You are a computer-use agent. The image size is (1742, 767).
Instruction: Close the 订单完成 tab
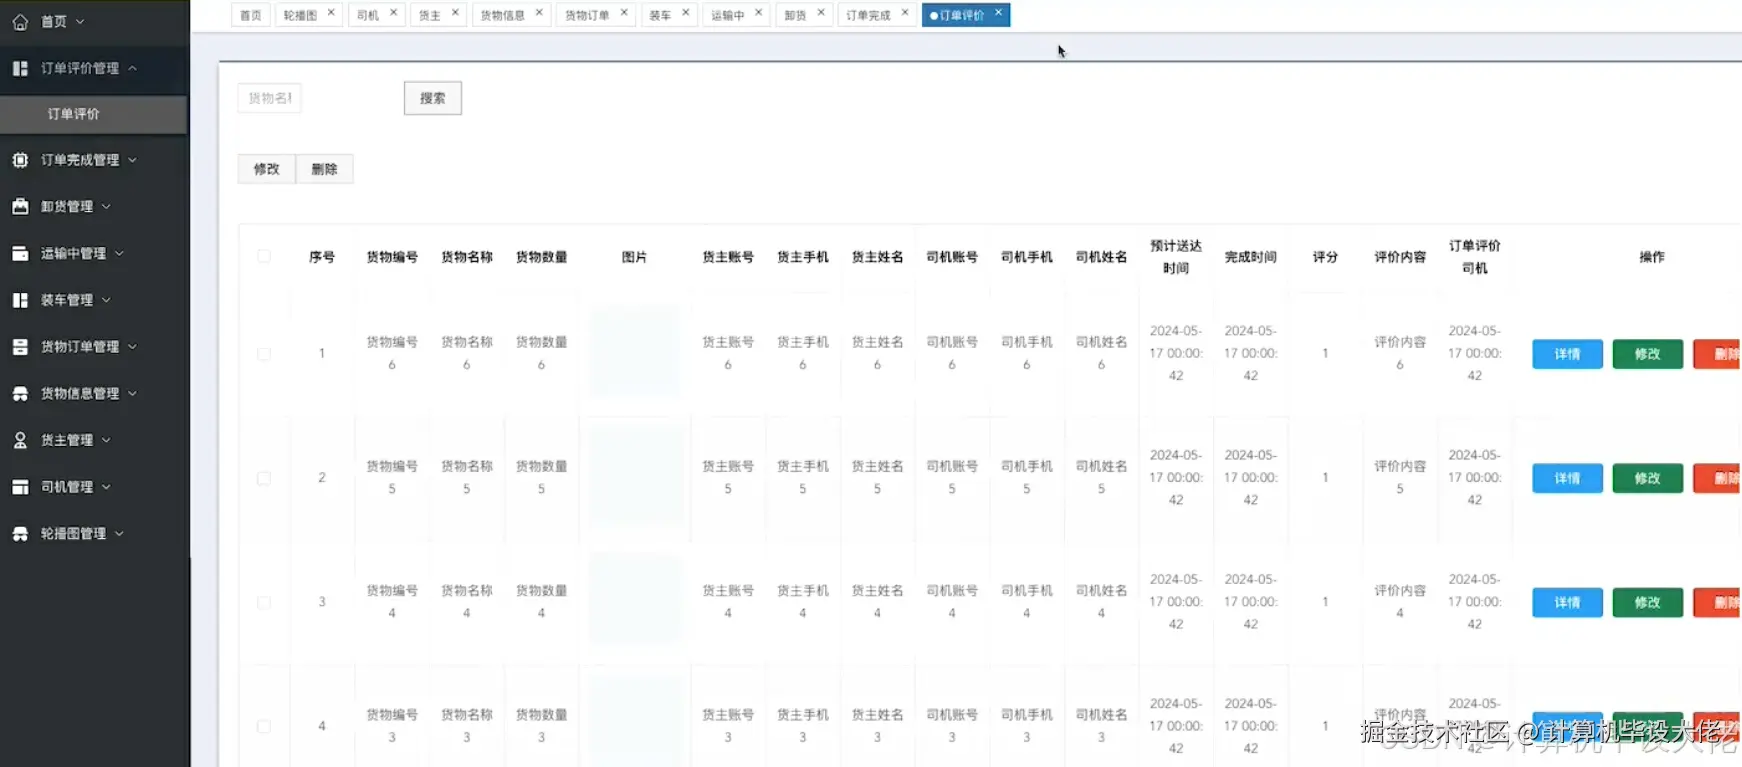pos(905,13)
